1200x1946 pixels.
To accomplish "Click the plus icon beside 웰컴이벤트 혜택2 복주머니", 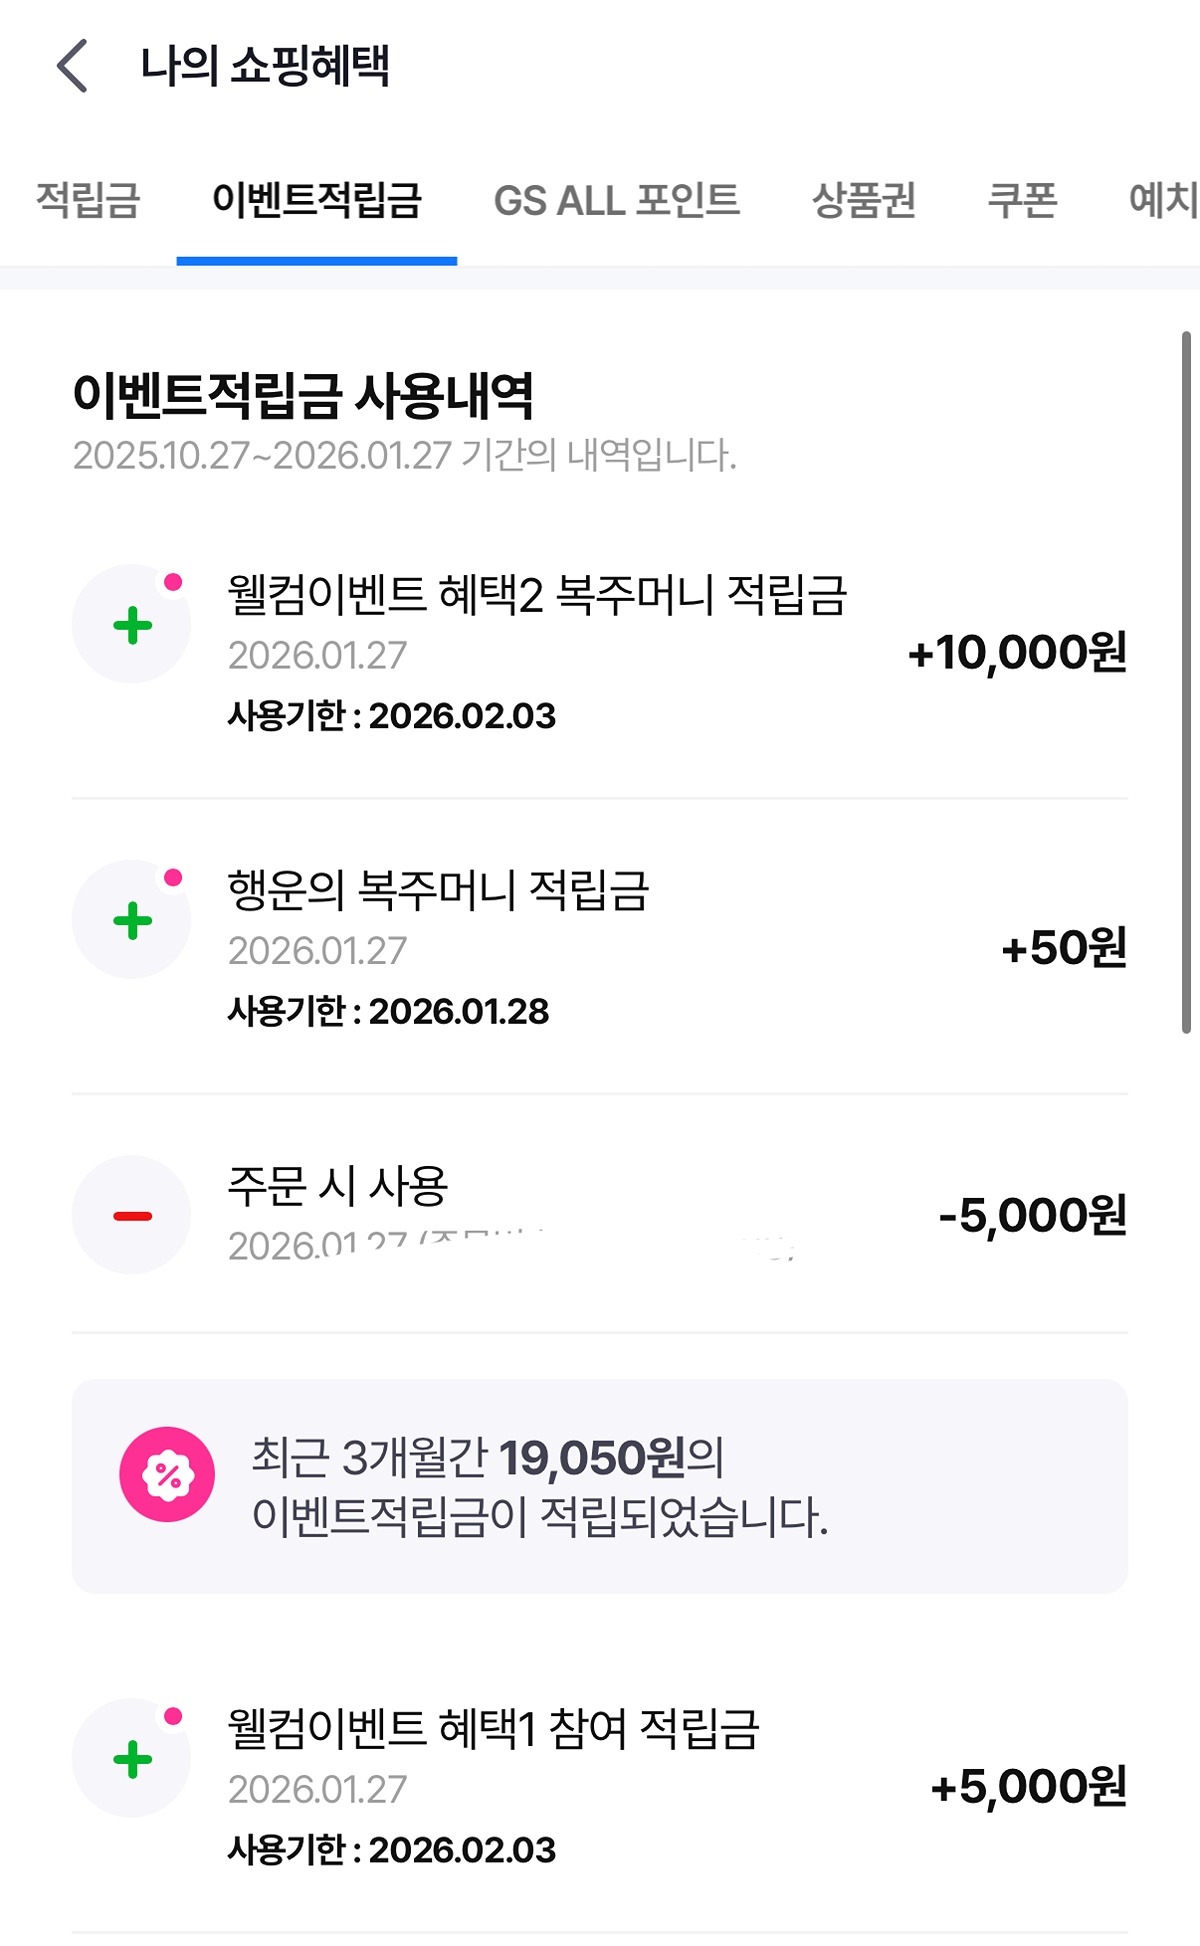I will (x=132, y=625).
